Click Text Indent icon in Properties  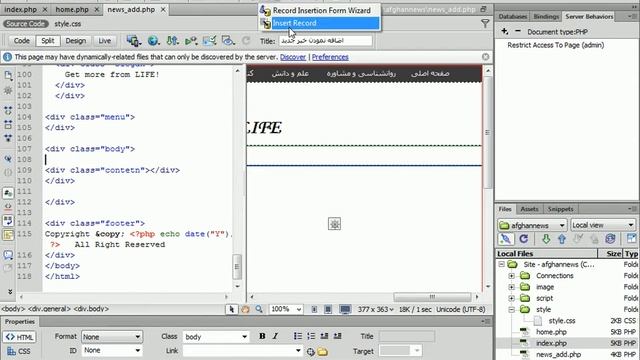point(337,336)
